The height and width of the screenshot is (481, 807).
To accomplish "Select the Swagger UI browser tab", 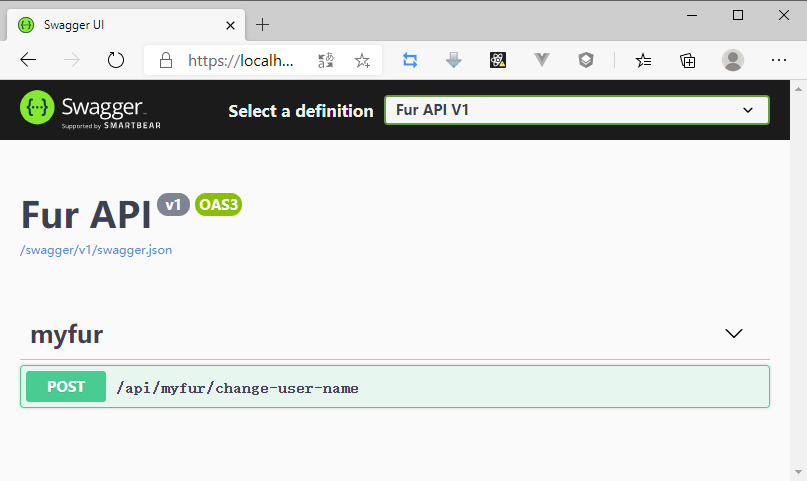I will pyautogui.click(x=120, y=25).
